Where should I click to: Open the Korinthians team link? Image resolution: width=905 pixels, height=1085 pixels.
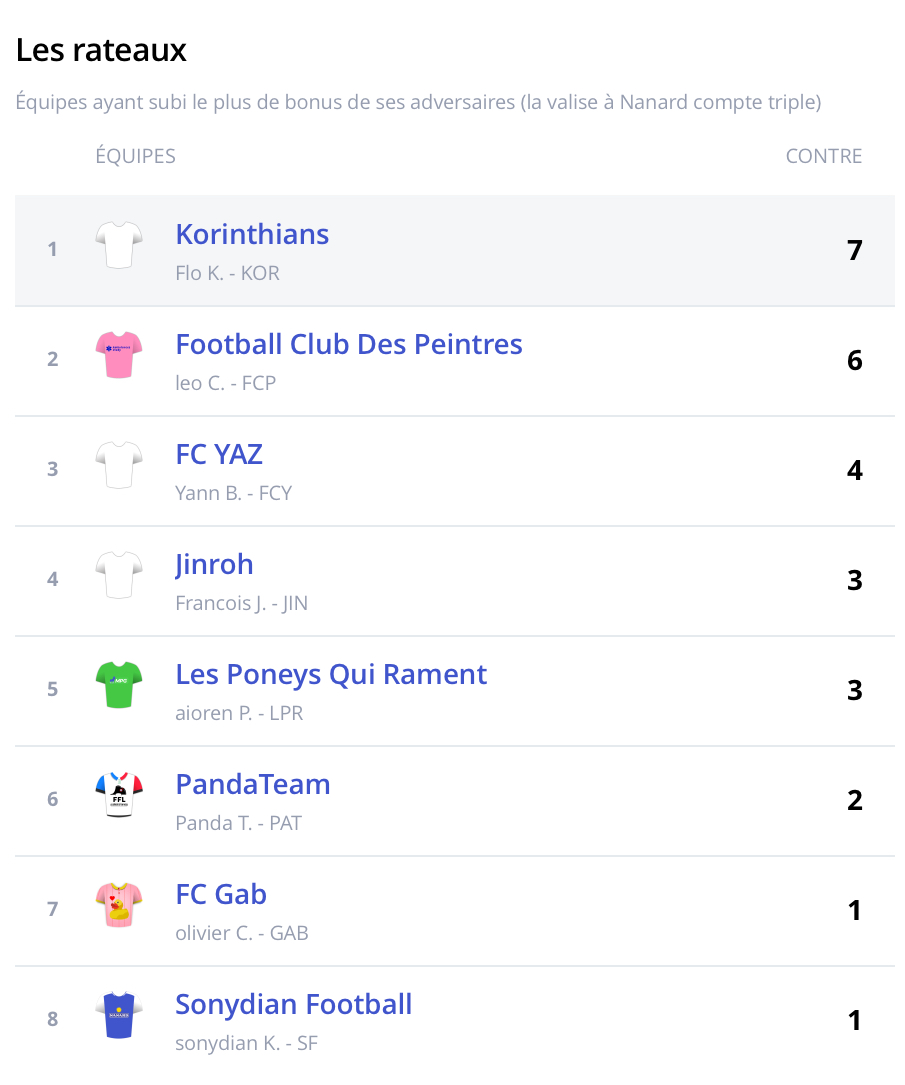pyautogui.click(x=252, y=234)
